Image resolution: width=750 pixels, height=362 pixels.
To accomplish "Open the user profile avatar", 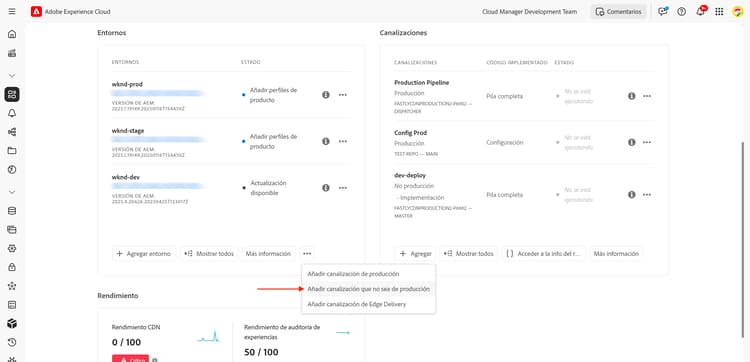I will (738, 11).
